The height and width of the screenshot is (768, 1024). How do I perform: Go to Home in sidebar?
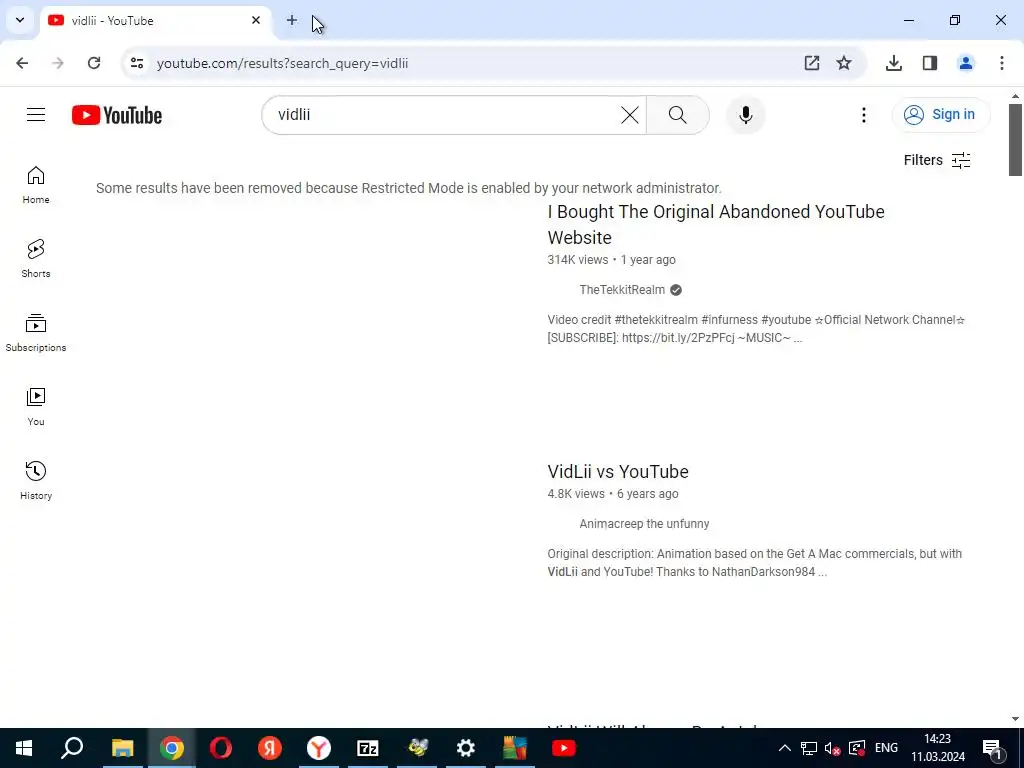(x=36, y=185)
